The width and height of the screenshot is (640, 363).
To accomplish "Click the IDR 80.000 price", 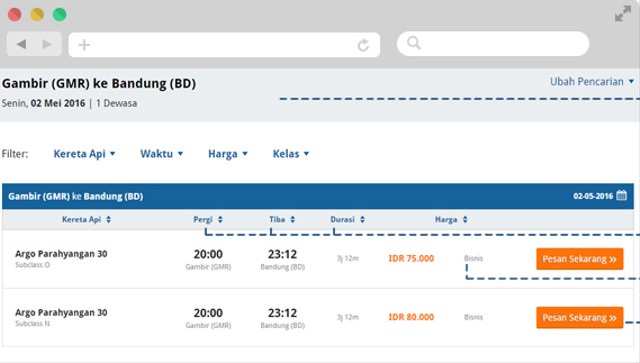I will pos(411,317).
